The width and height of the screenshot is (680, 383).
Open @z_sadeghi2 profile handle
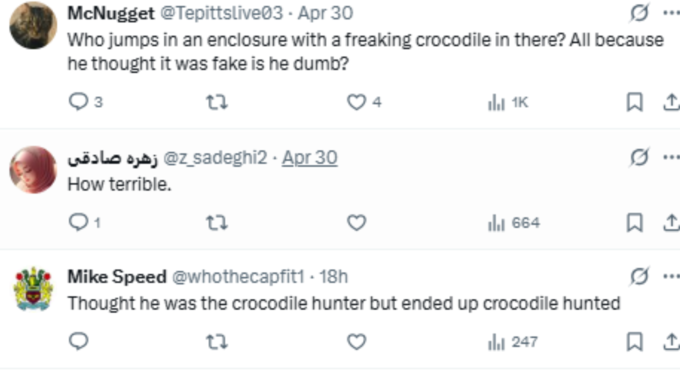point(215,158)
